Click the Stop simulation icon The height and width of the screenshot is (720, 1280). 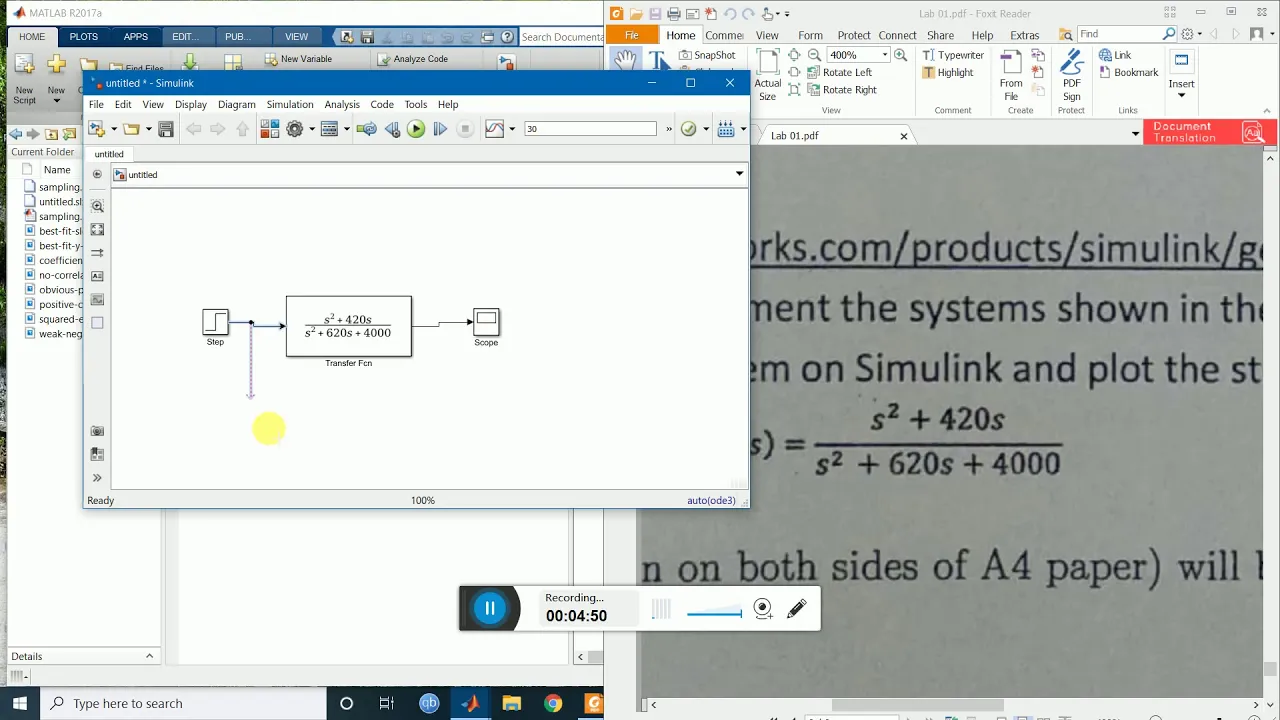(x=465, y=129)
